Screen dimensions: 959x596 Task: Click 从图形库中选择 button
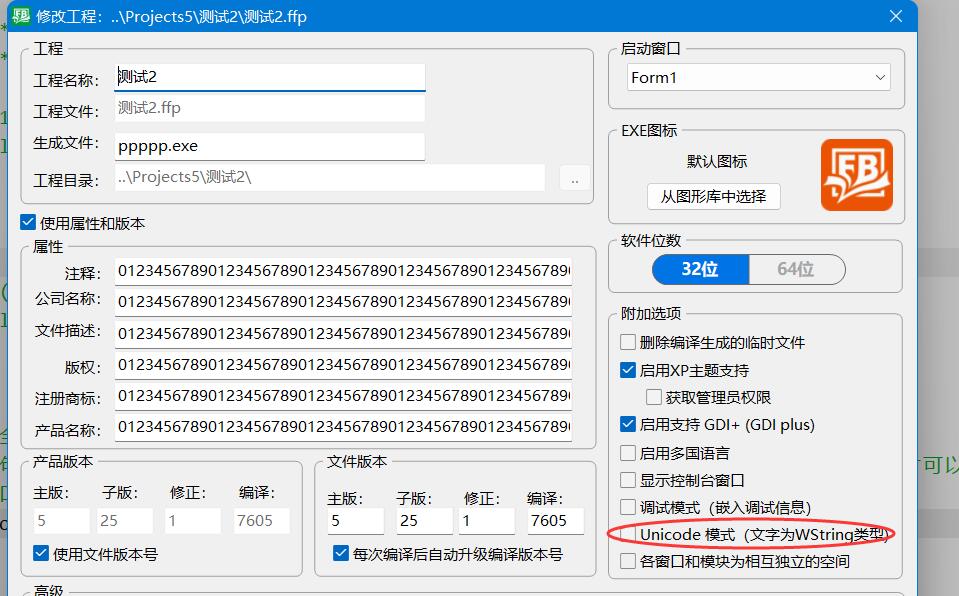click(713, 196)
